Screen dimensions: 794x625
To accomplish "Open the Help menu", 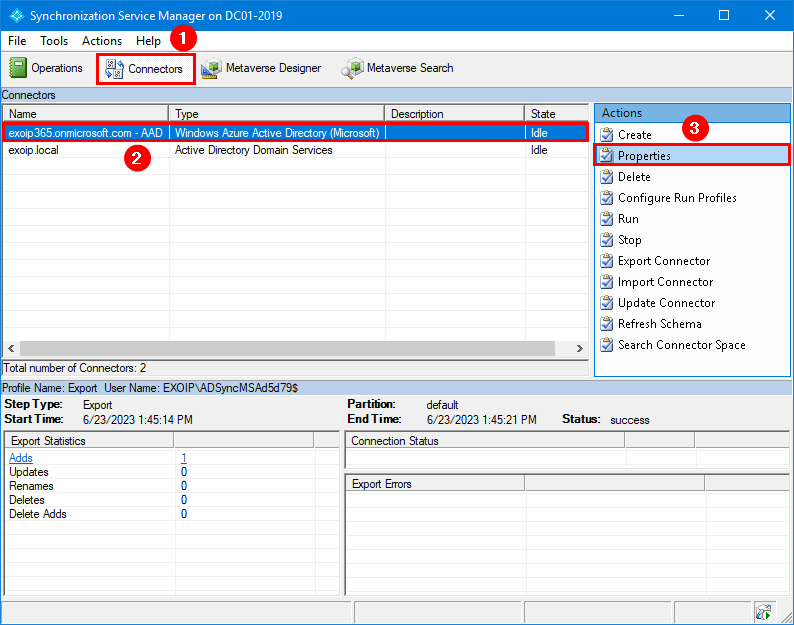I will [x=148, y=41].
